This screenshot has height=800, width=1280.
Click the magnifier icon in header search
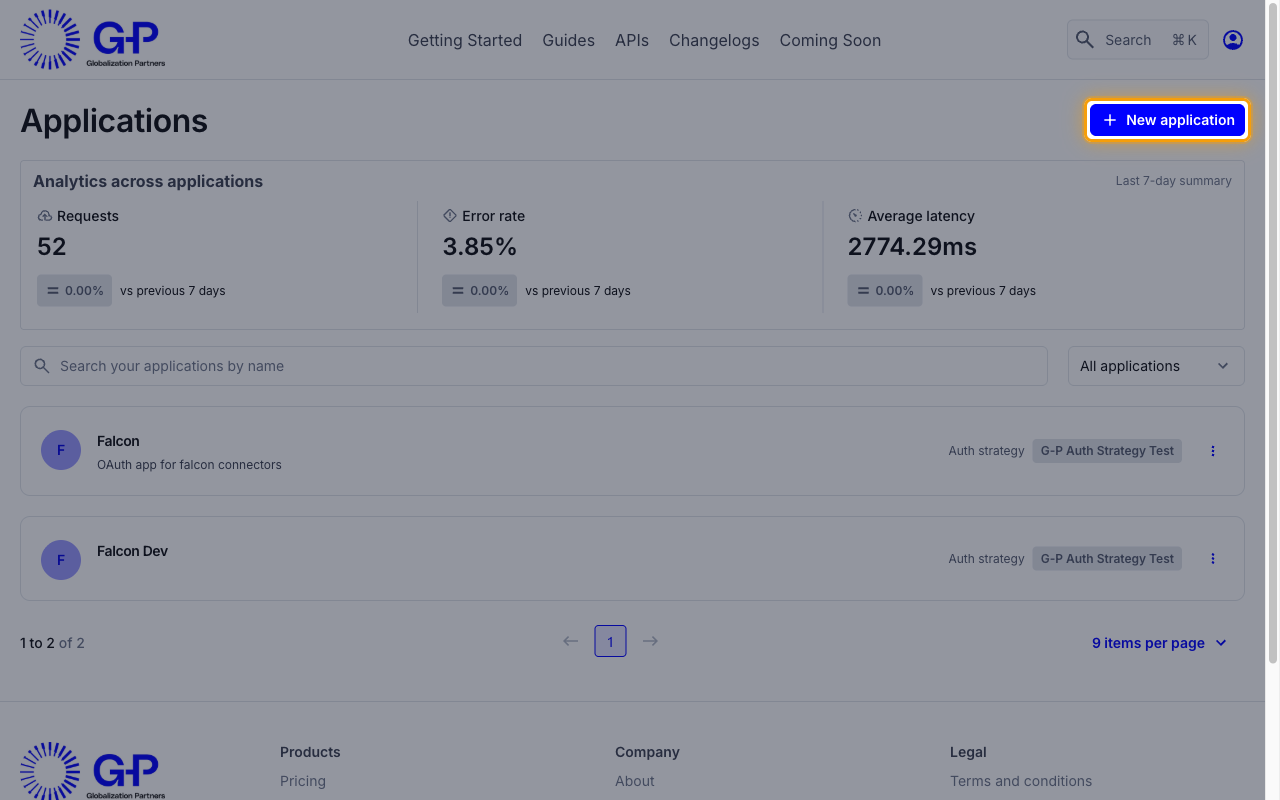coord(1085,40)
